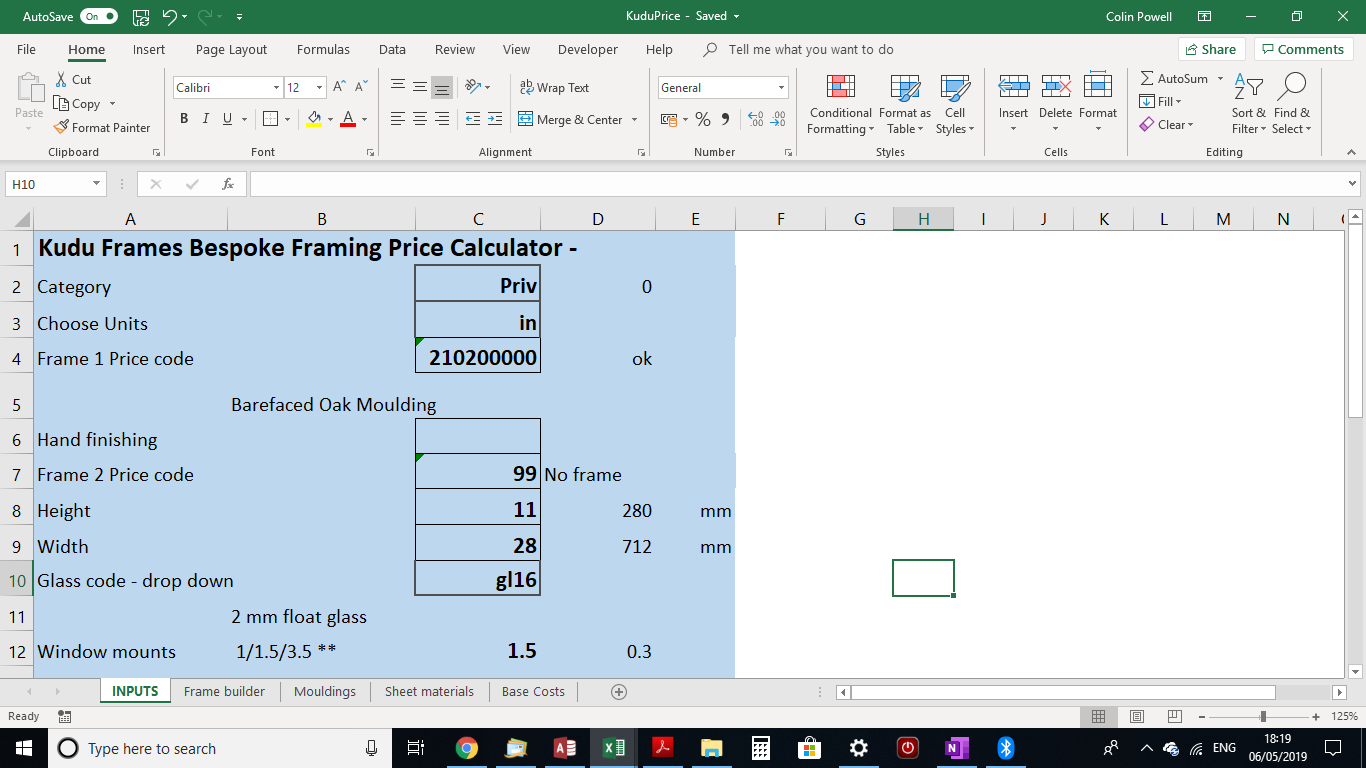Image resolution: width=1366 pixels, height=768 pixels.
Task: Apply Comma Style icon
Action: [x=723, y=119]
